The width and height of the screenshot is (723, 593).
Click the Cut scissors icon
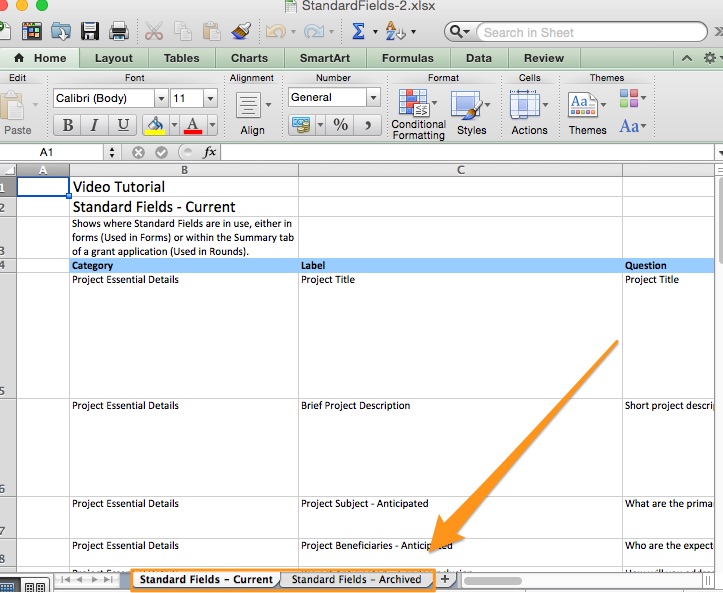click(x=153, y=32)
